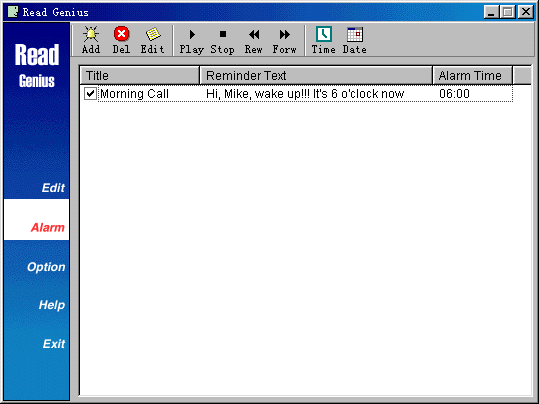Image resolution: width=539 pixels, height=404 pixels.
Task: Click the Time clock icon
Action: coord(323,40)
